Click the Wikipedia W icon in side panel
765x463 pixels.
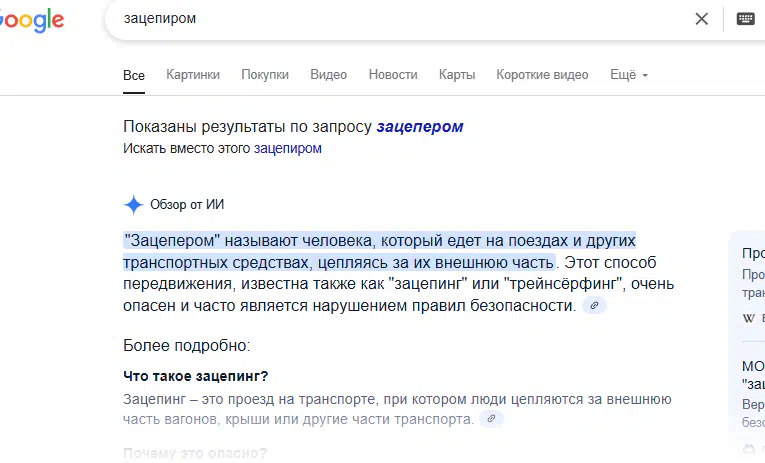[748, 319]
